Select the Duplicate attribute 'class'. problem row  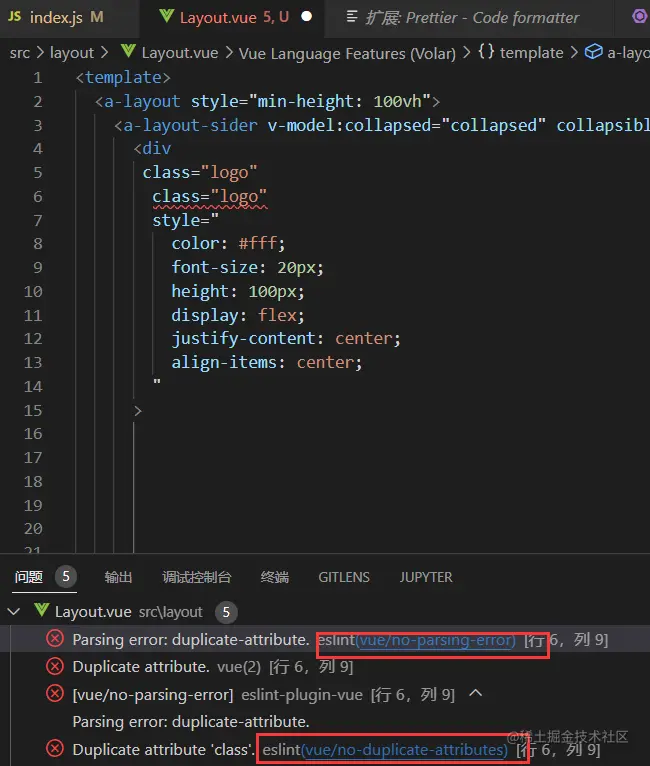pyautogui.click(x=325, y=749)
